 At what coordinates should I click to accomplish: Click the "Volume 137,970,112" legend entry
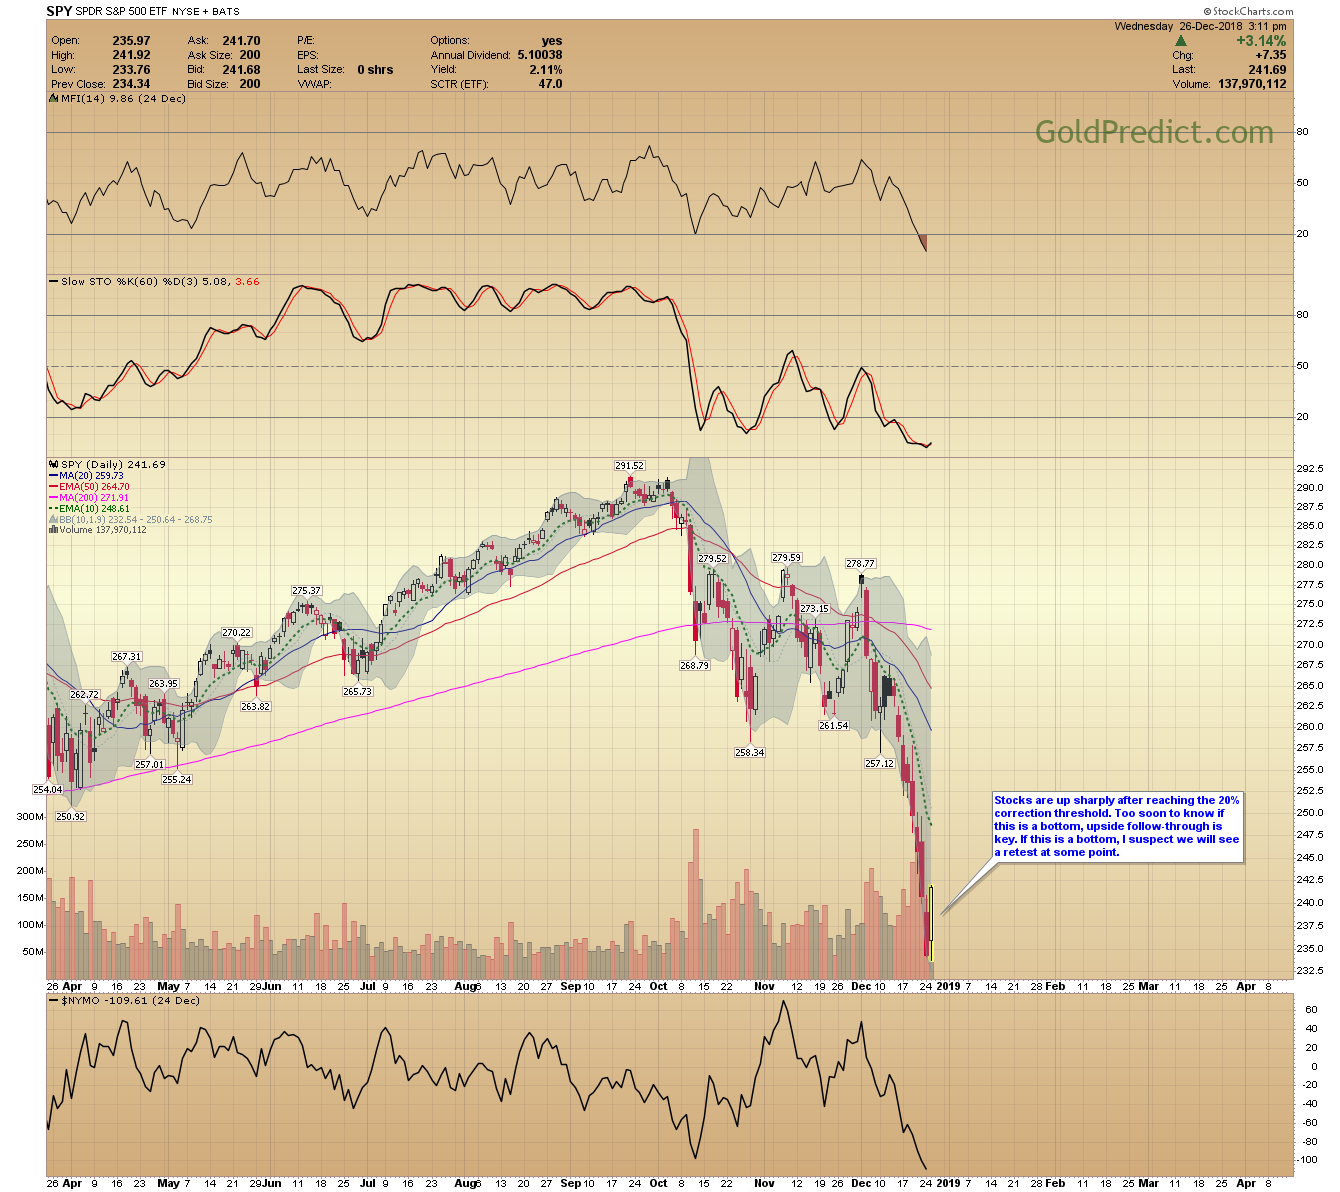(98, 530)
